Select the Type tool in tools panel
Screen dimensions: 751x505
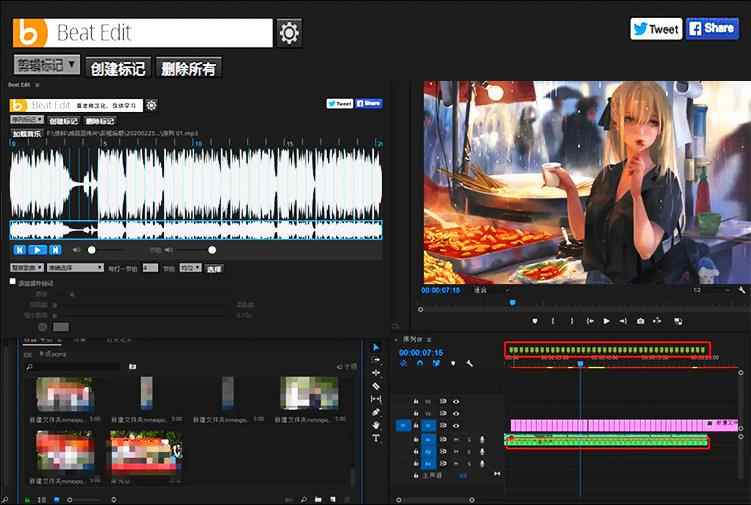[x=376, y=438]
